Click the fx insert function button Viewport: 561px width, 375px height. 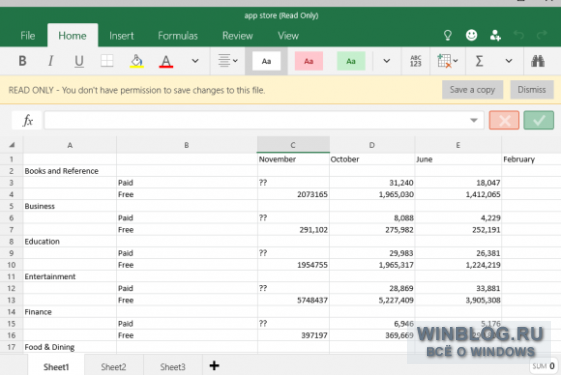27,120
